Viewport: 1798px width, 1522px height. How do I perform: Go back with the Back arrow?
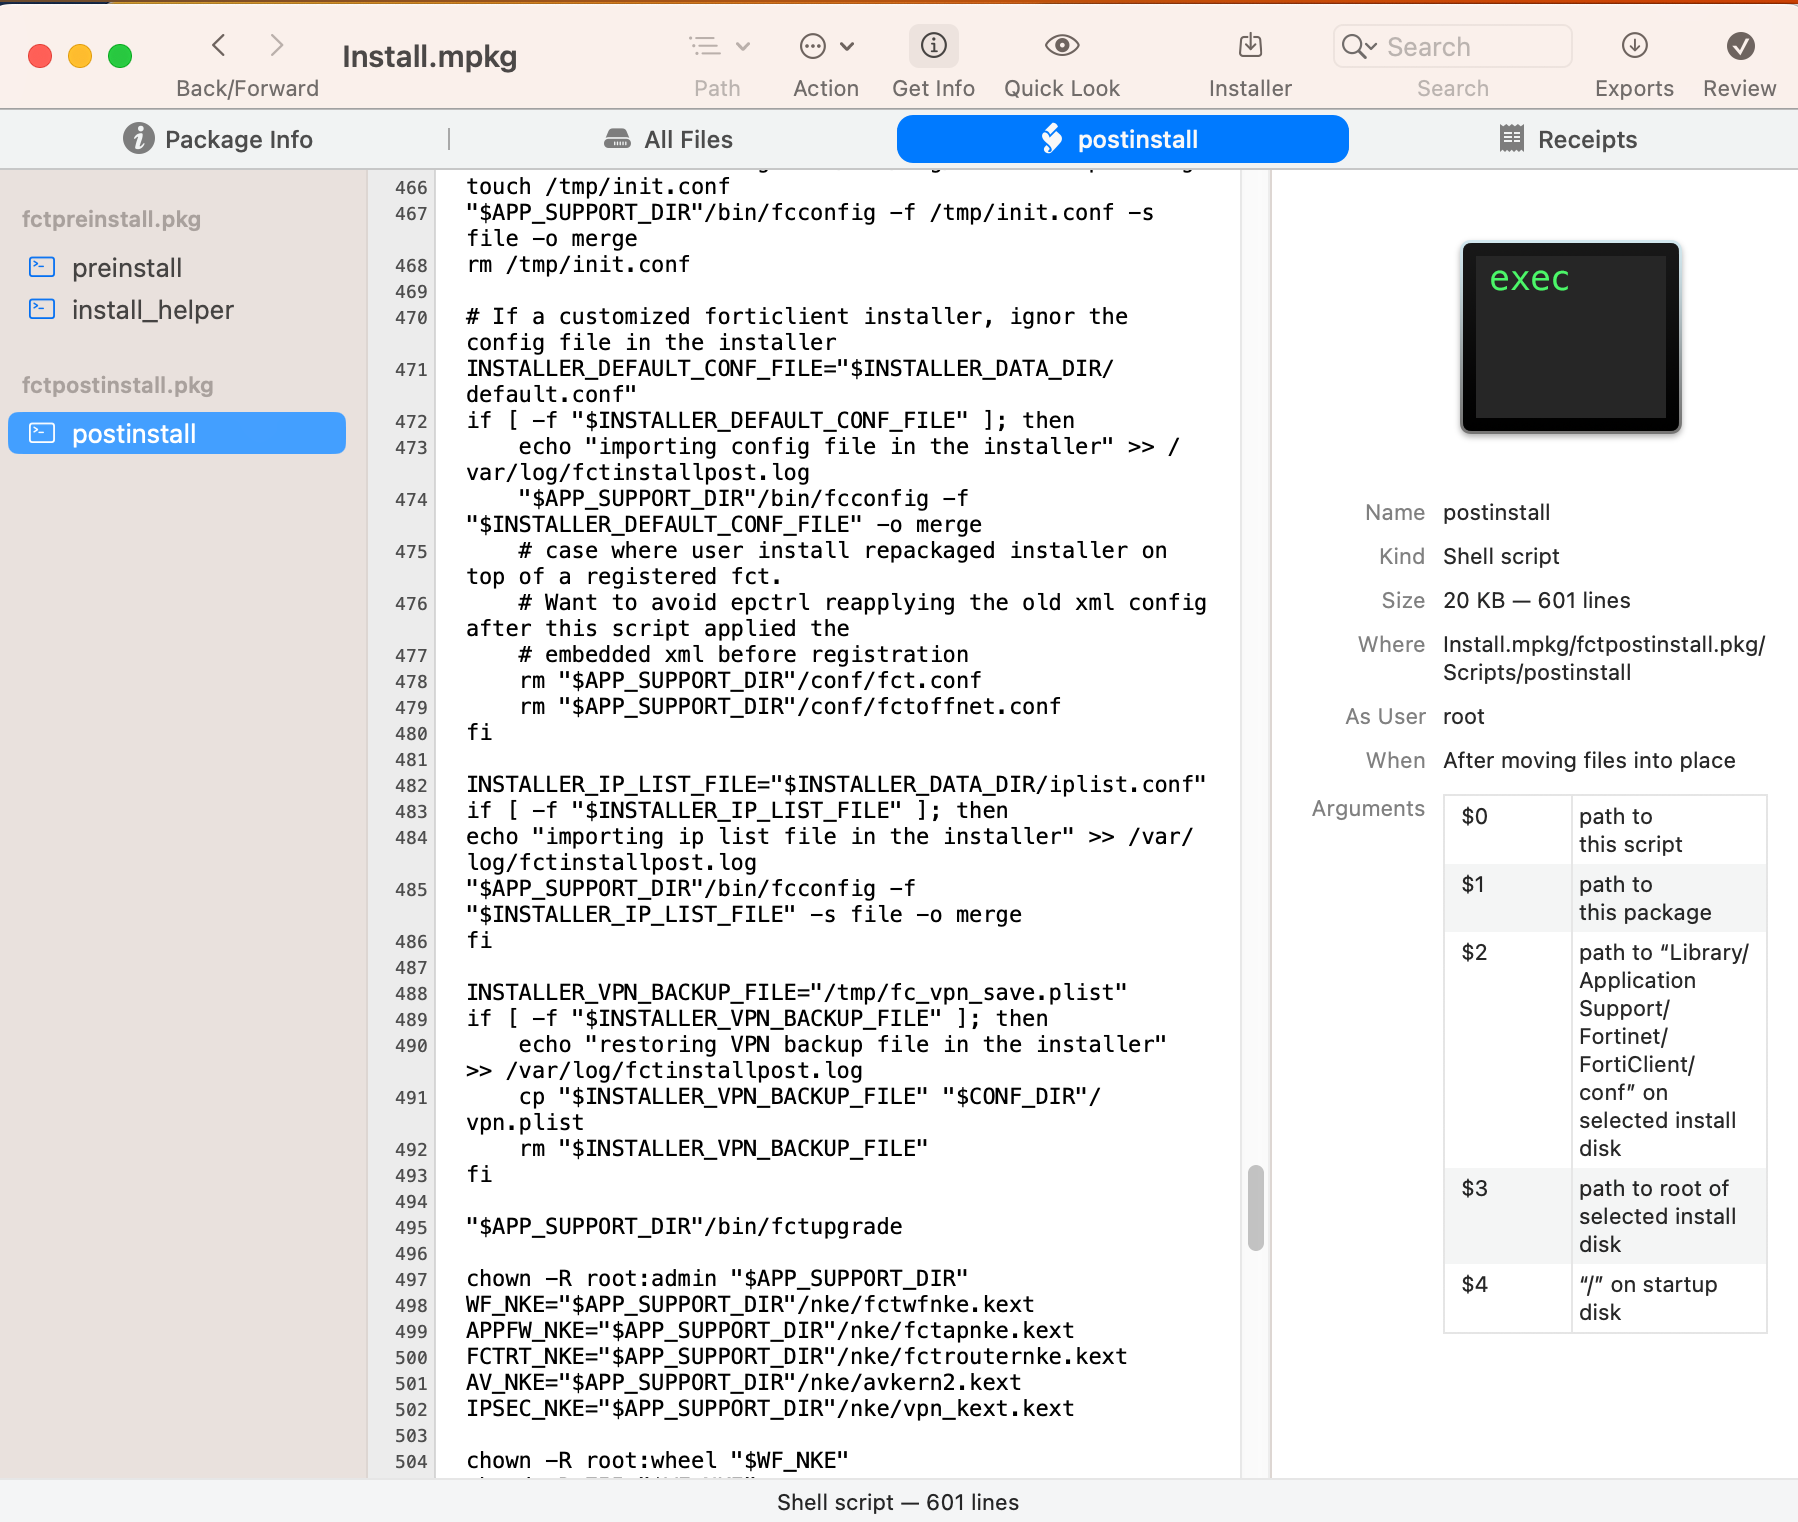pyautogui.click(x=219, y=45)
